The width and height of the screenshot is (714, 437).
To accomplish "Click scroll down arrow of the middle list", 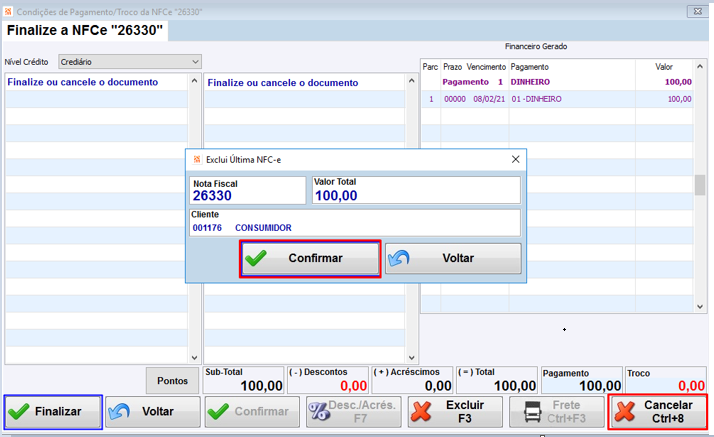I will coord(412,358).
